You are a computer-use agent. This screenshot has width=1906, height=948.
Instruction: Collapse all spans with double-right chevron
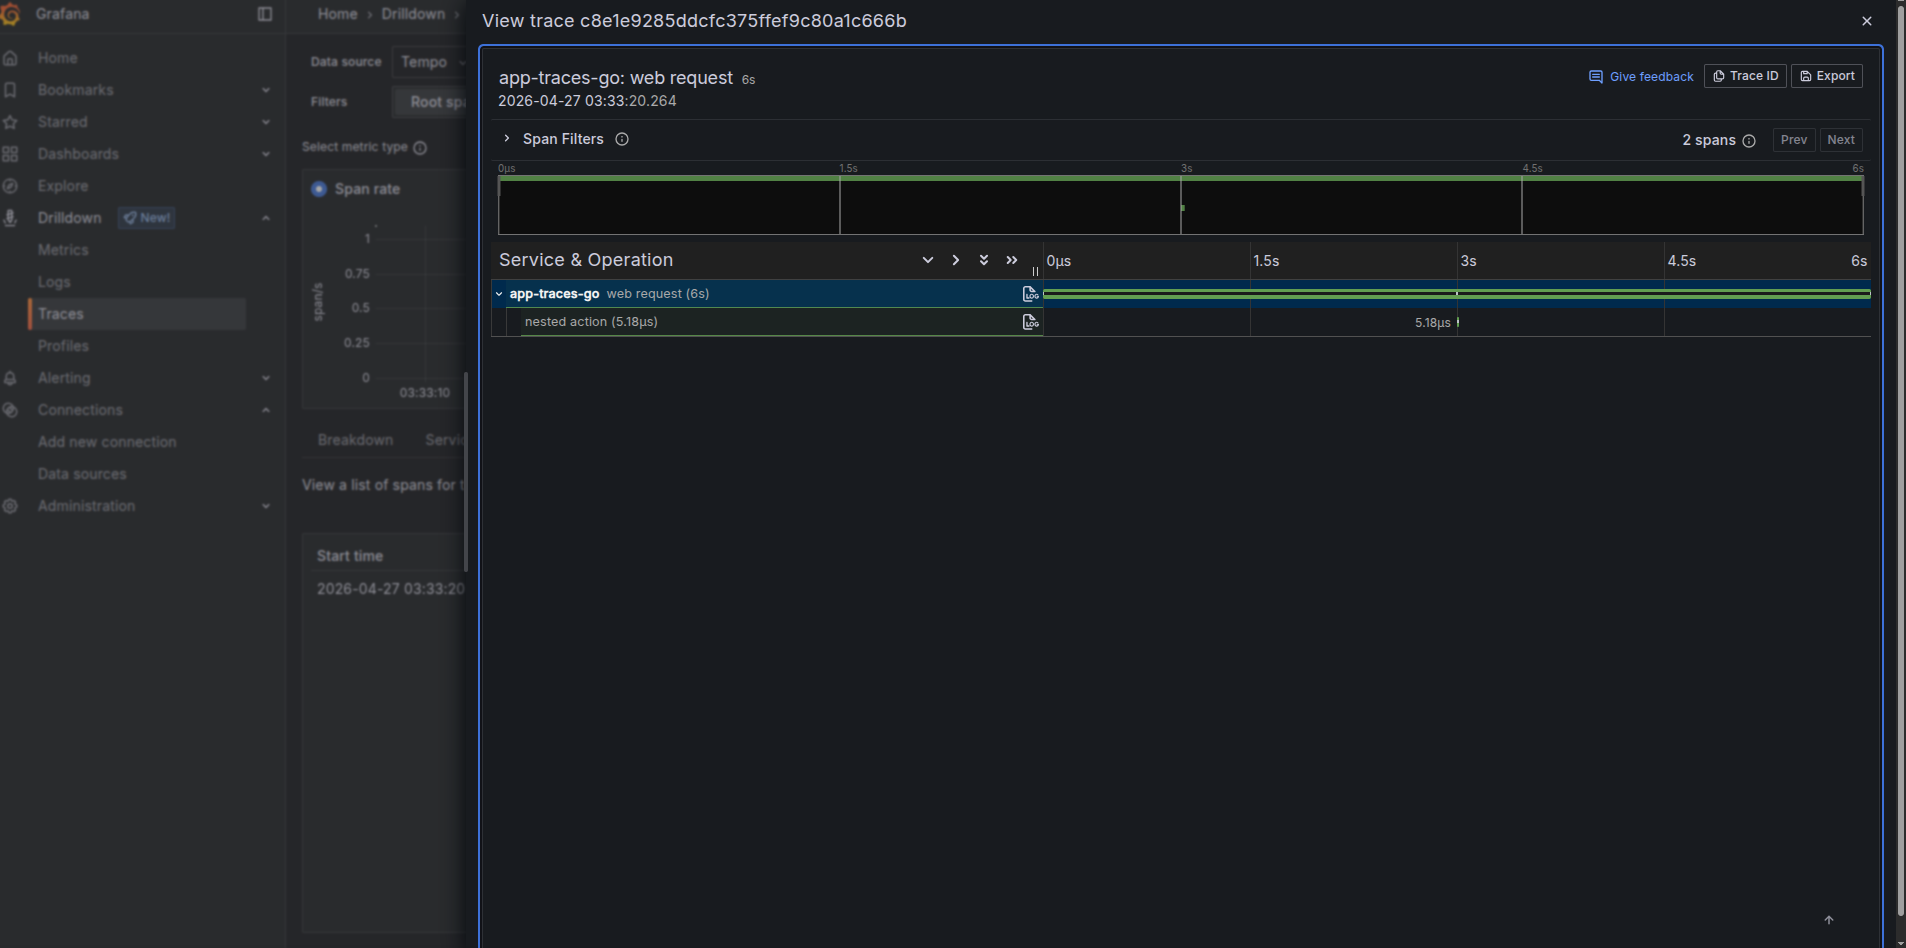click(1012, 260)
